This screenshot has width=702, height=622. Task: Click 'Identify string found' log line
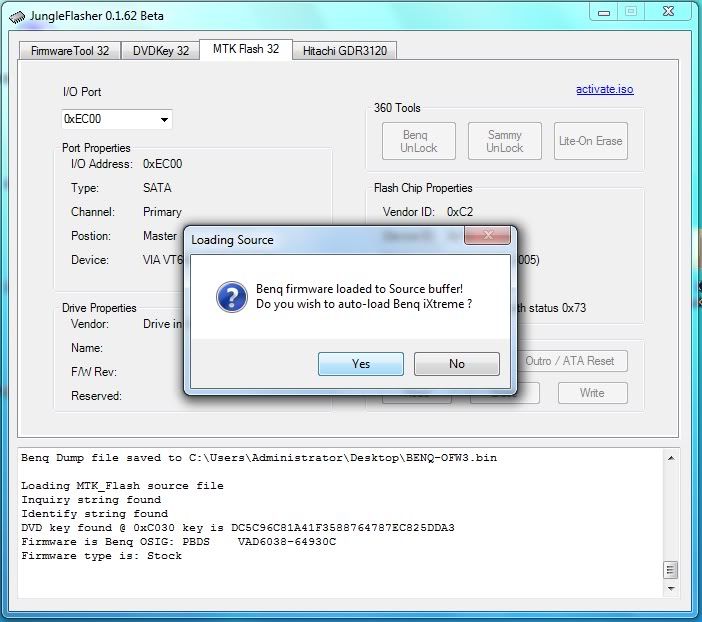click(x=94, y=514)
